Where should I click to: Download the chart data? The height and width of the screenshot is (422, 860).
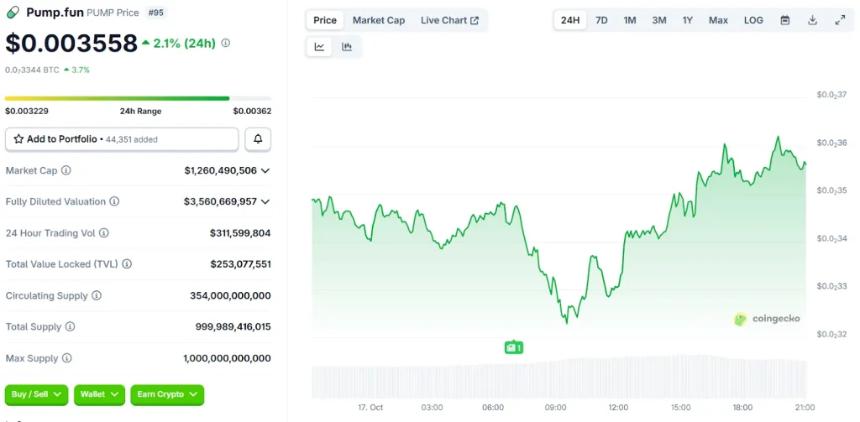[x=813, y=20]
